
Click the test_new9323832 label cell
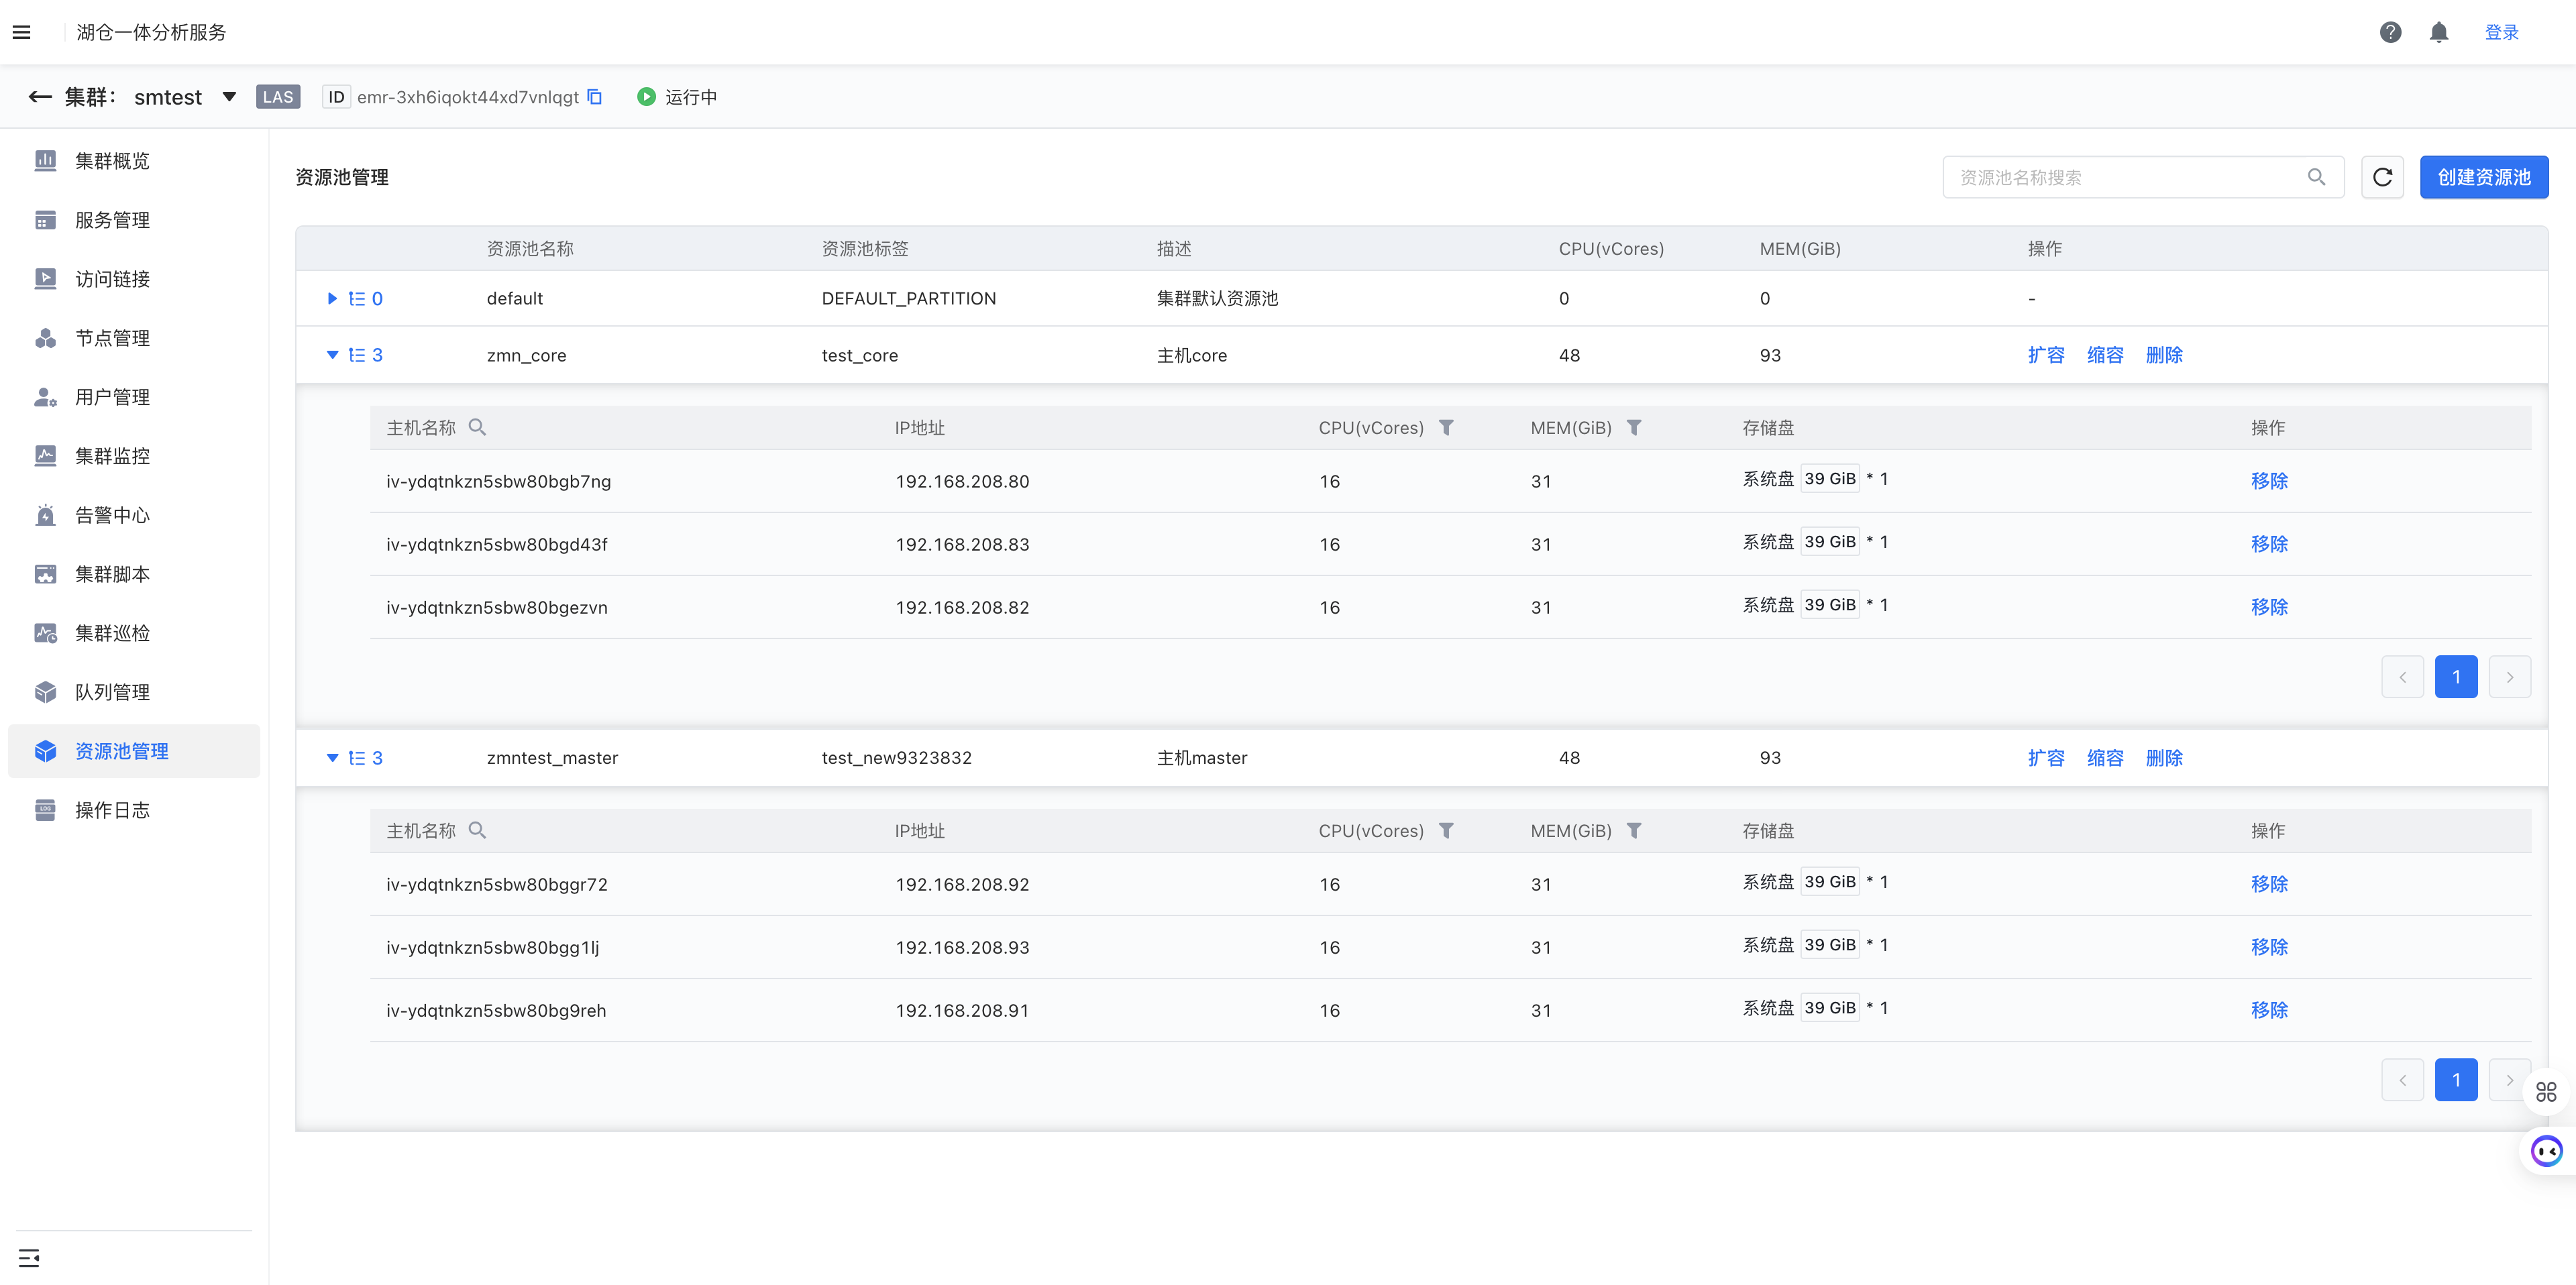[896, 758]
